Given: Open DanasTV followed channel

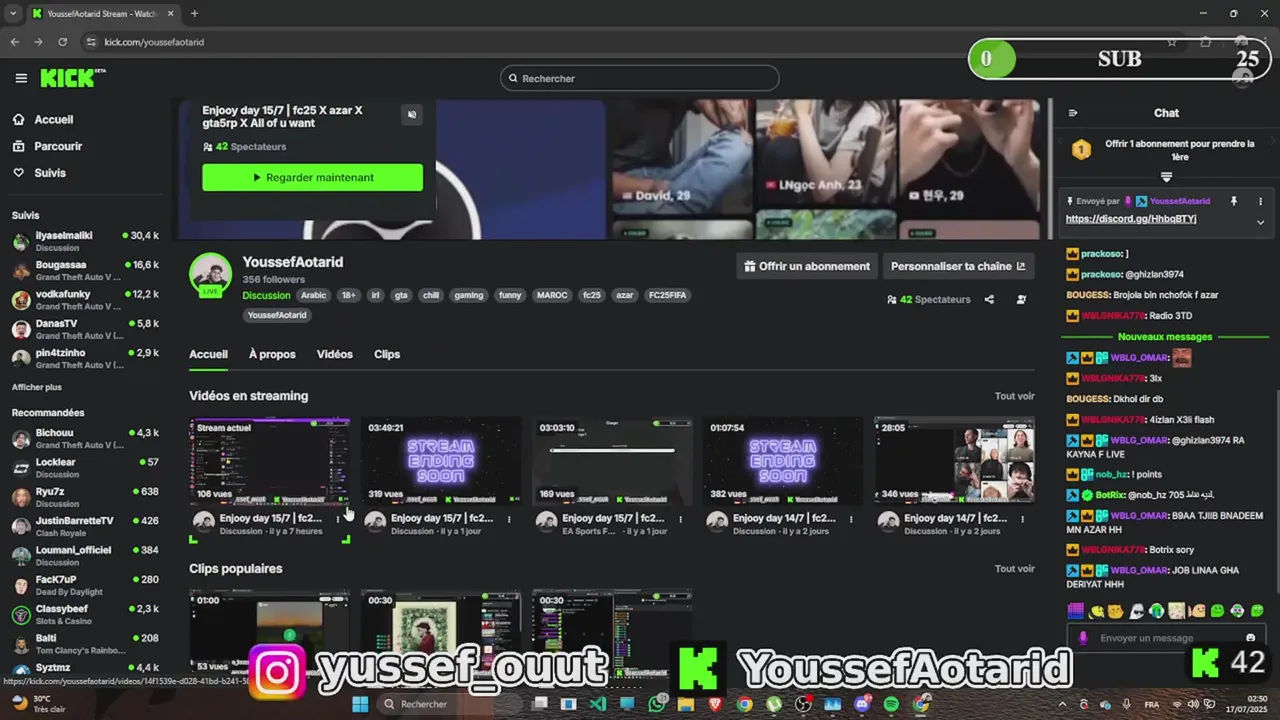Looking at the screenshot, I should click(85, 329).
